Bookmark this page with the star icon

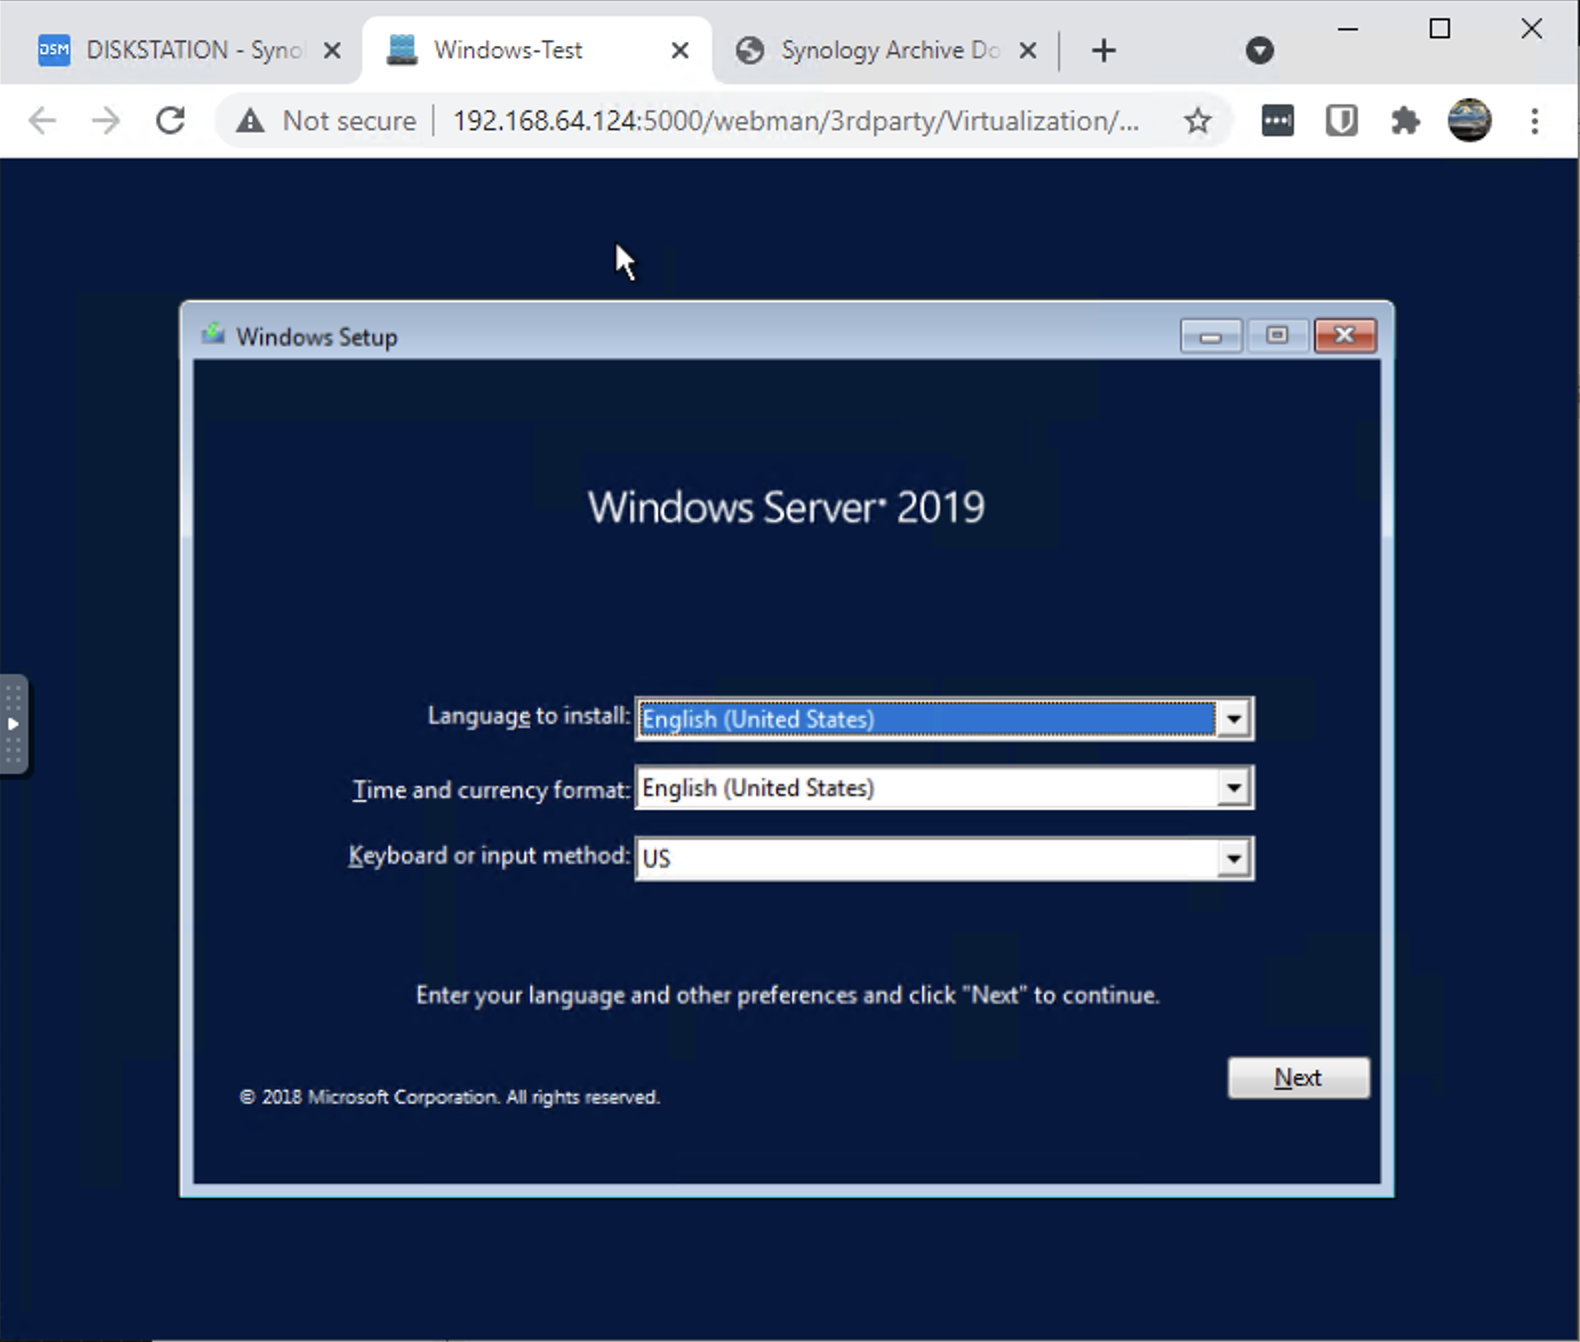[x=1198, y=121]
